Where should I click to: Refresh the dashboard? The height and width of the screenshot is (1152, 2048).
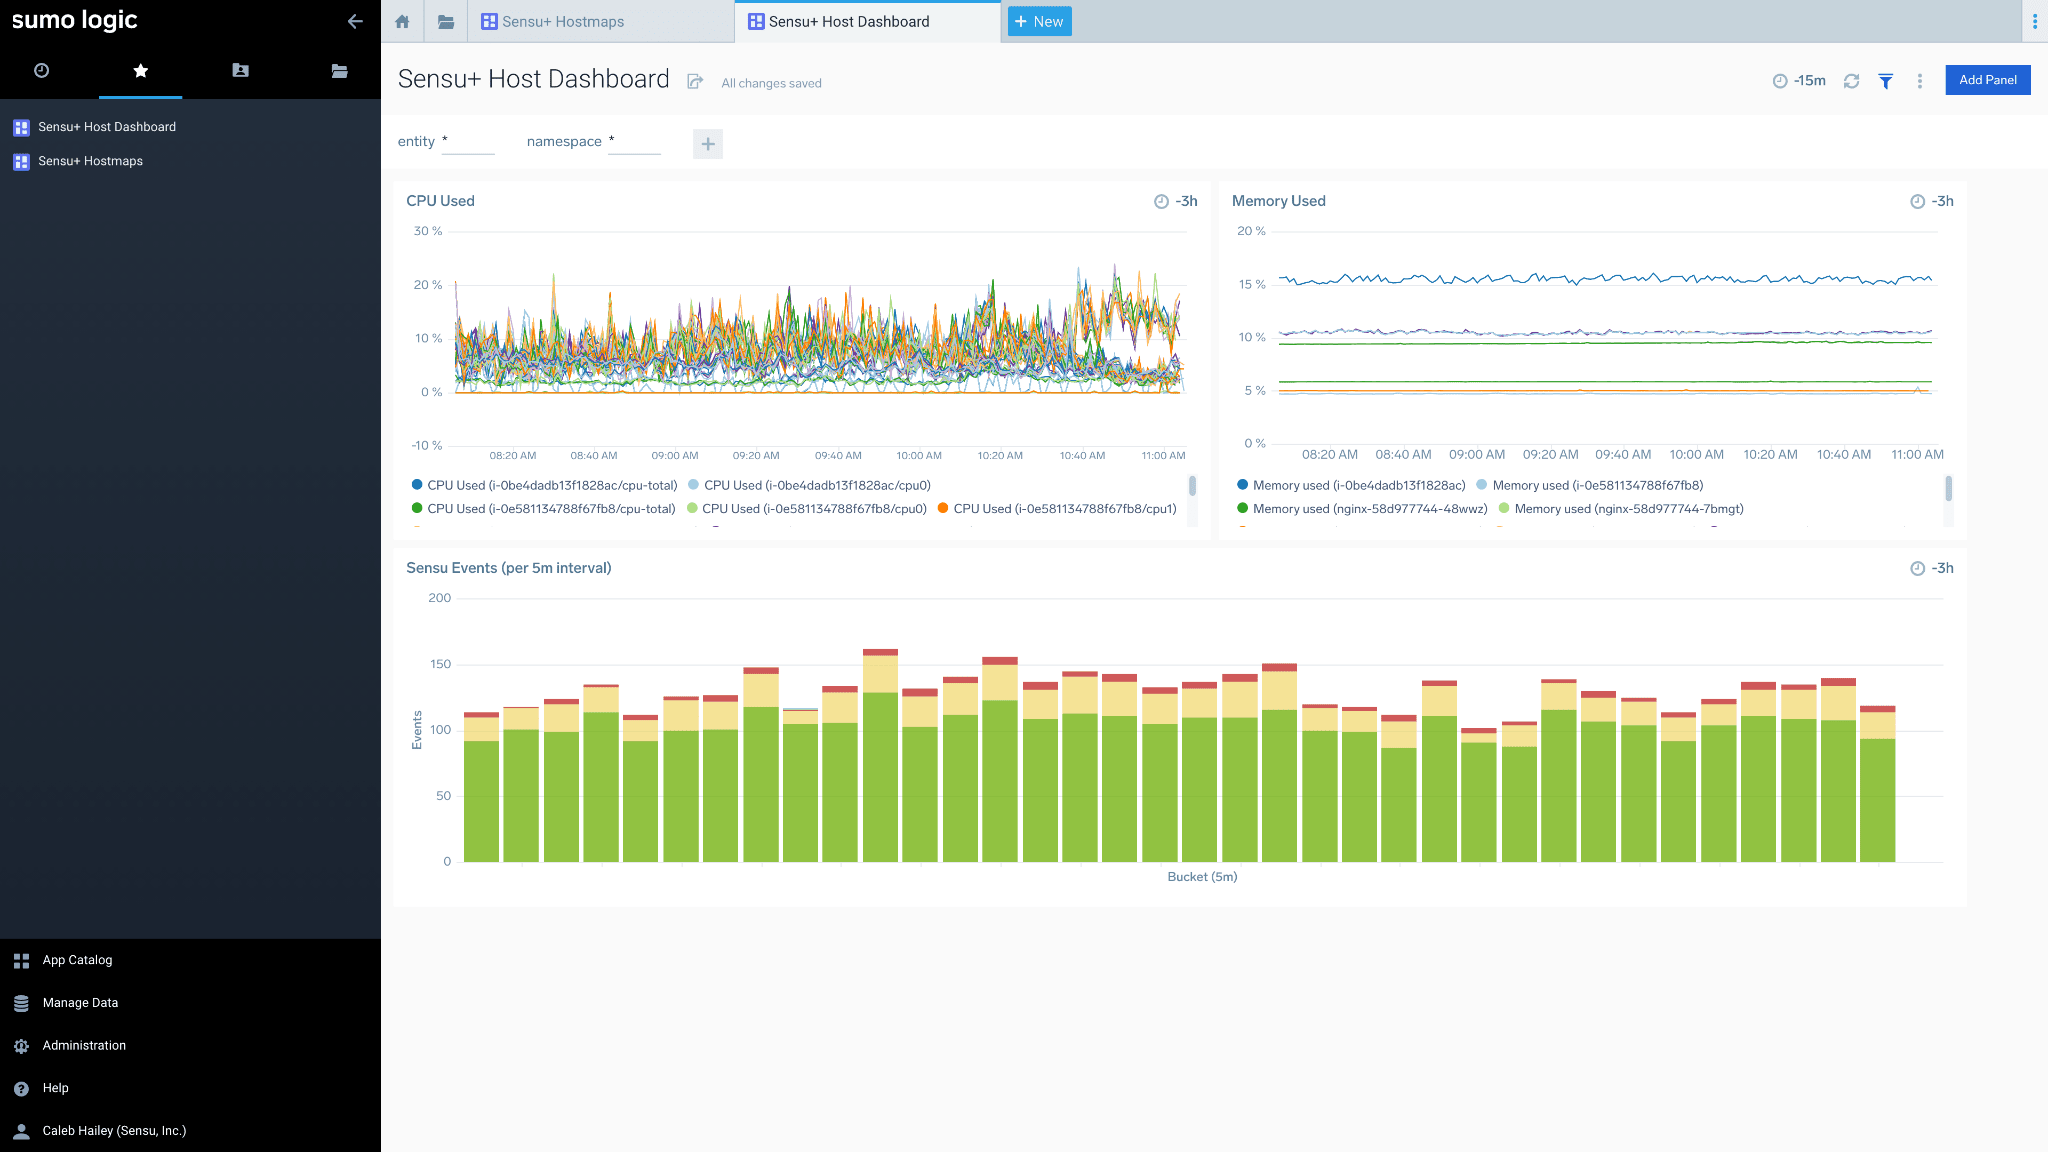(1851, 81)
